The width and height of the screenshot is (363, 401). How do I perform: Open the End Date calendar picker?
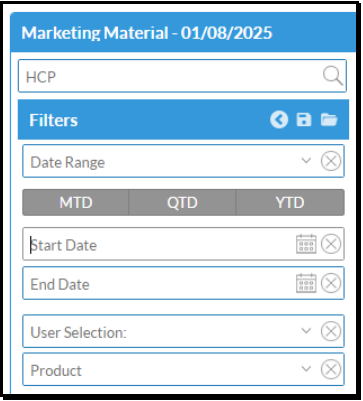(306, 283)
